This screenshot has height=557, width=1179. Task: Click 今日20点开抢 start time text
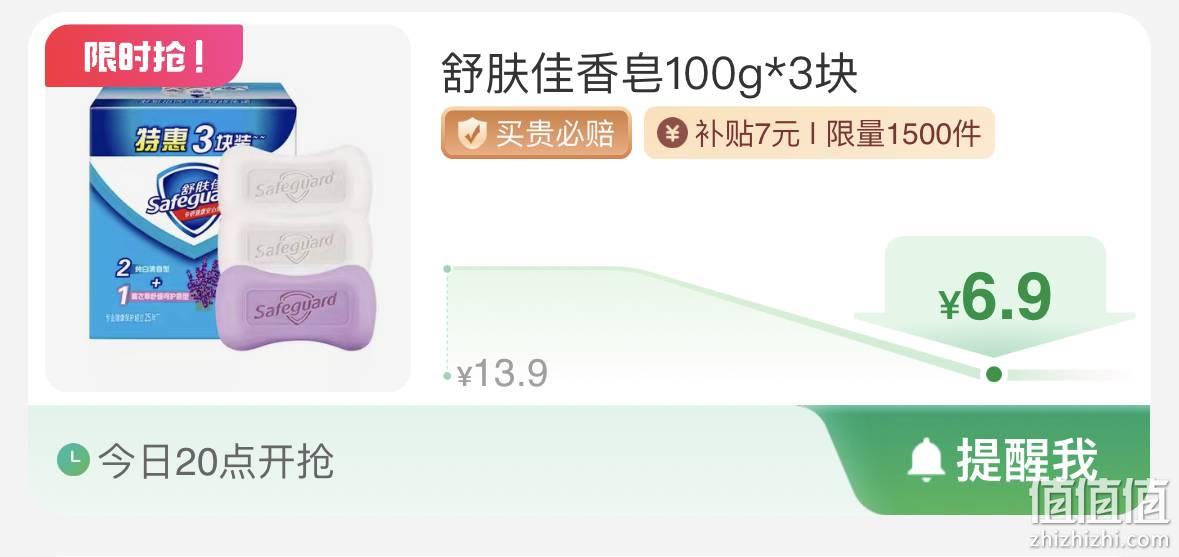coord(217,461)
